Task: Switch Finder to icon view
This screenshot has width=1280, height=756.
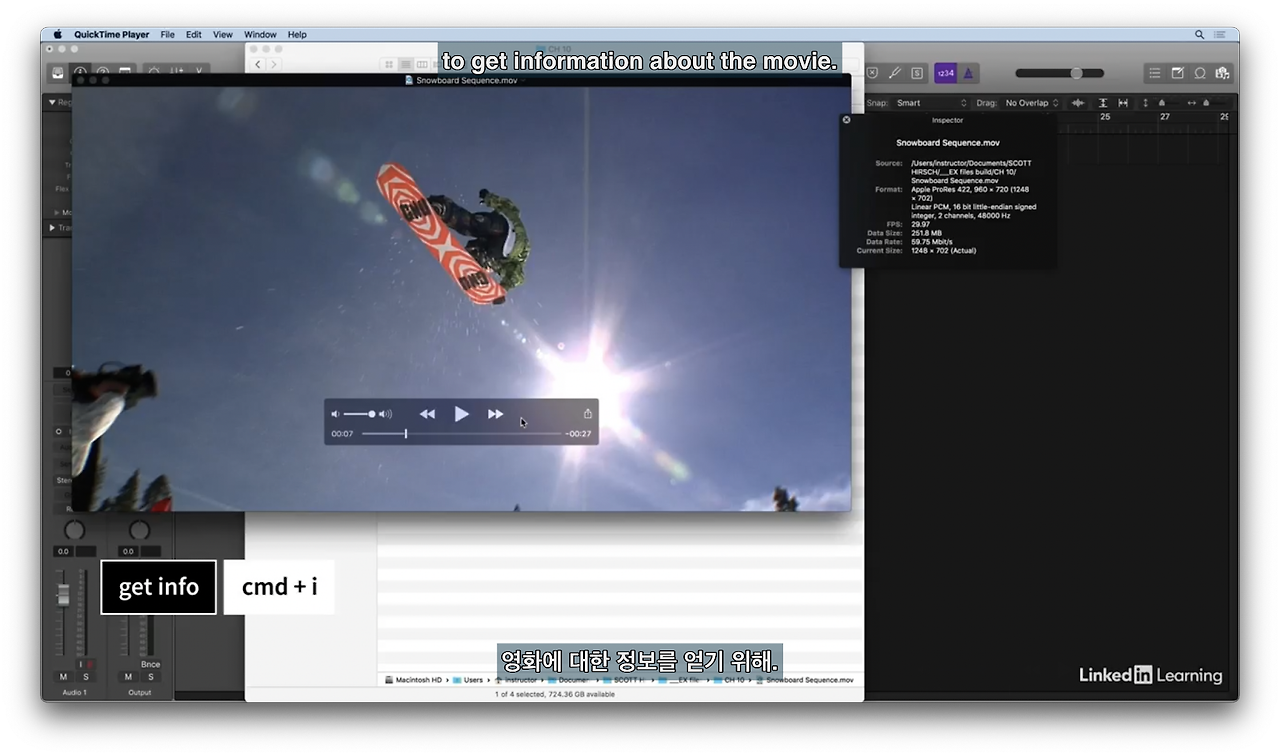Action: coord(389,64)
